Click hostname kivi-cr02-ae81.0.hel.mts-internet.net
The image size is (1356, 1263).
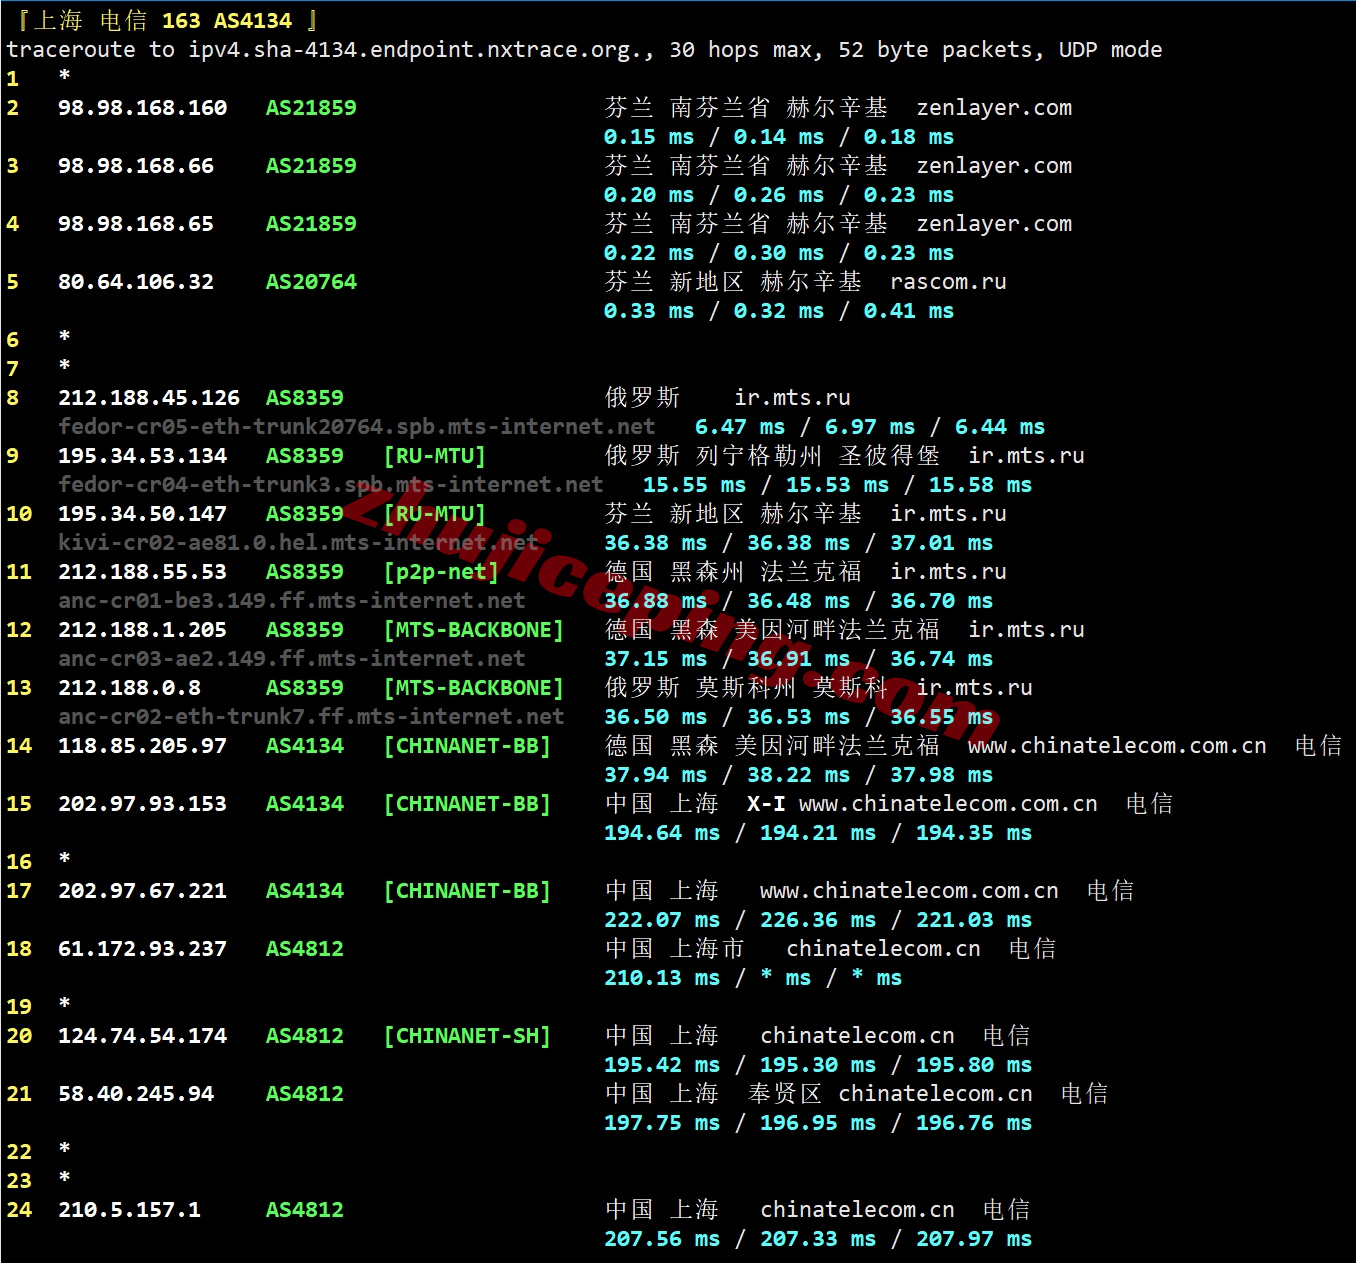[298, 543]
